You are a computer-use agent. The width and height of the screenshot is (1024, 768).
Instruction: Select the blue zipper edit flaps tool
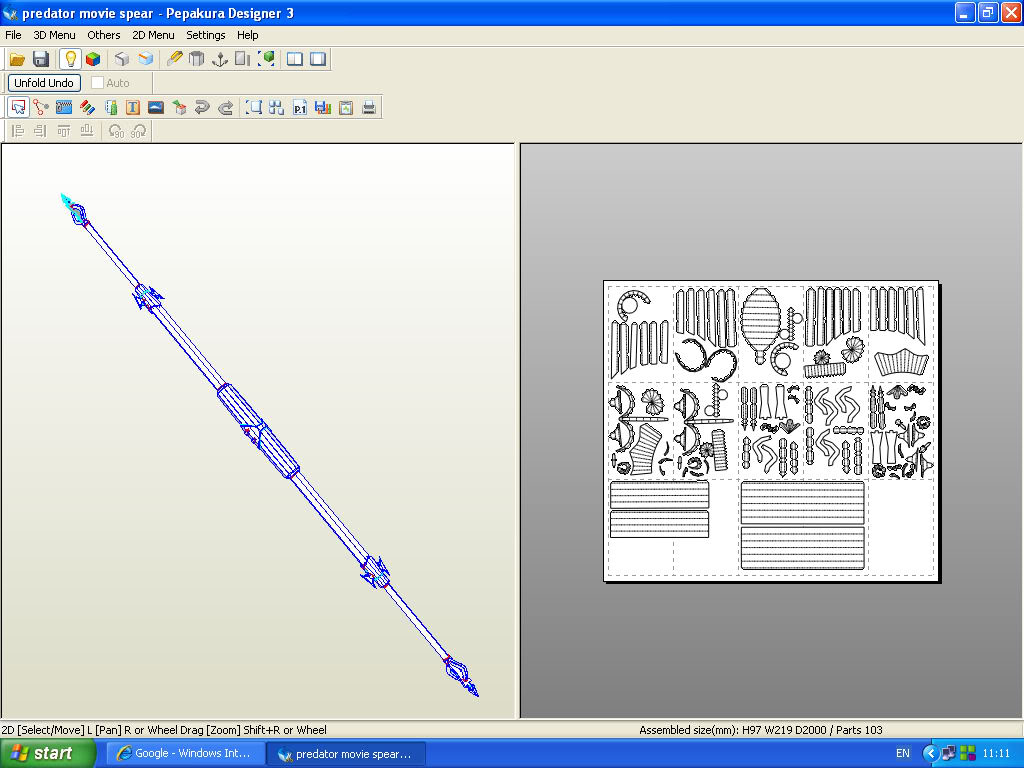[64, 108]
